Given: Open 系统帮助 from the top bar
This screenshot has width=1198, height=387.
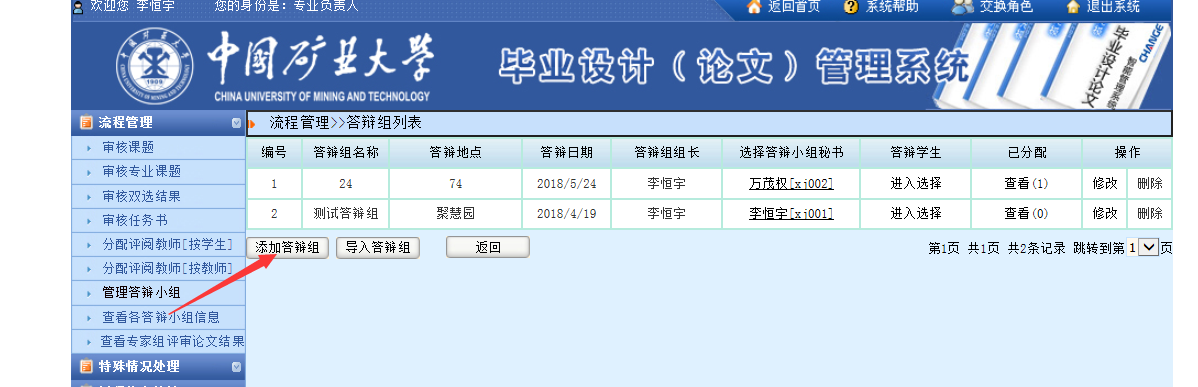Looking at the screenshot, I should click(x=892, y=7).
